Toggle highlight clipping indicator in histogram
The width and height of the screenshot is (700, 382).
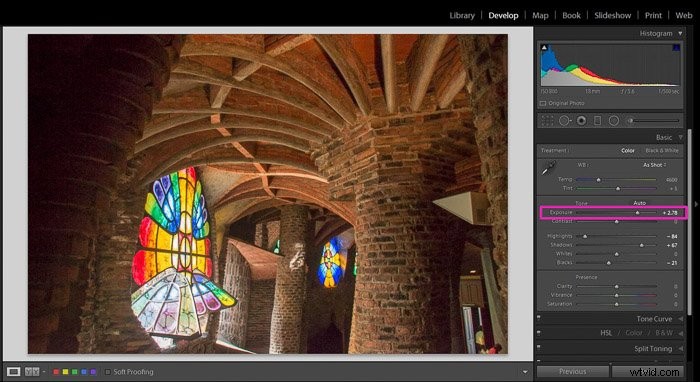coord(676,47)
